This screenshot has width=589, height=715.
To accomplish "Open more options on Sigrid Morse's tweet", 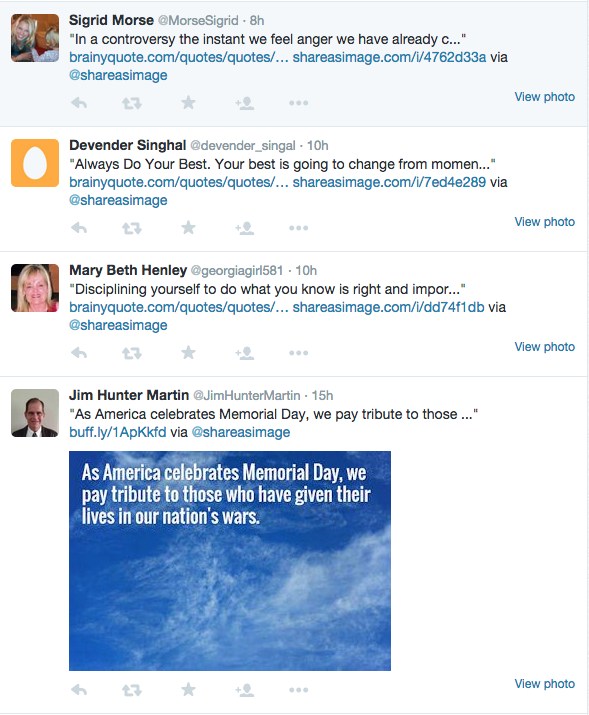I will point(299,103).
